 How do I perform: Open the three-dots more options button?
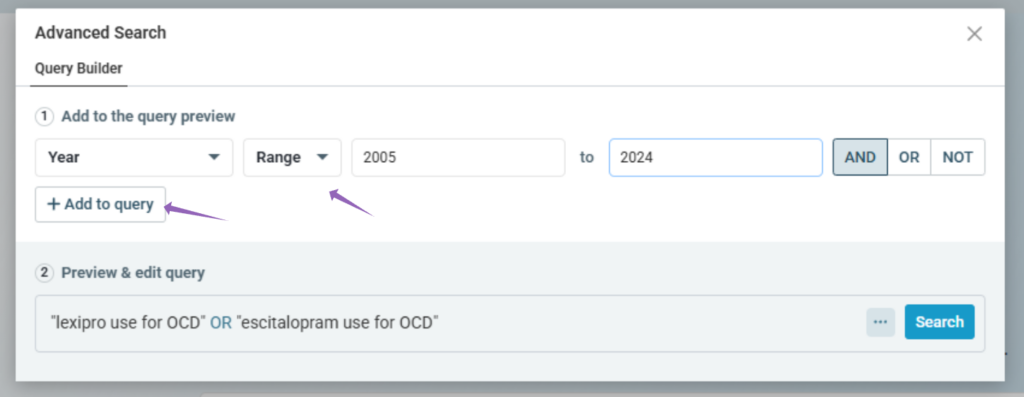(880, 322)
